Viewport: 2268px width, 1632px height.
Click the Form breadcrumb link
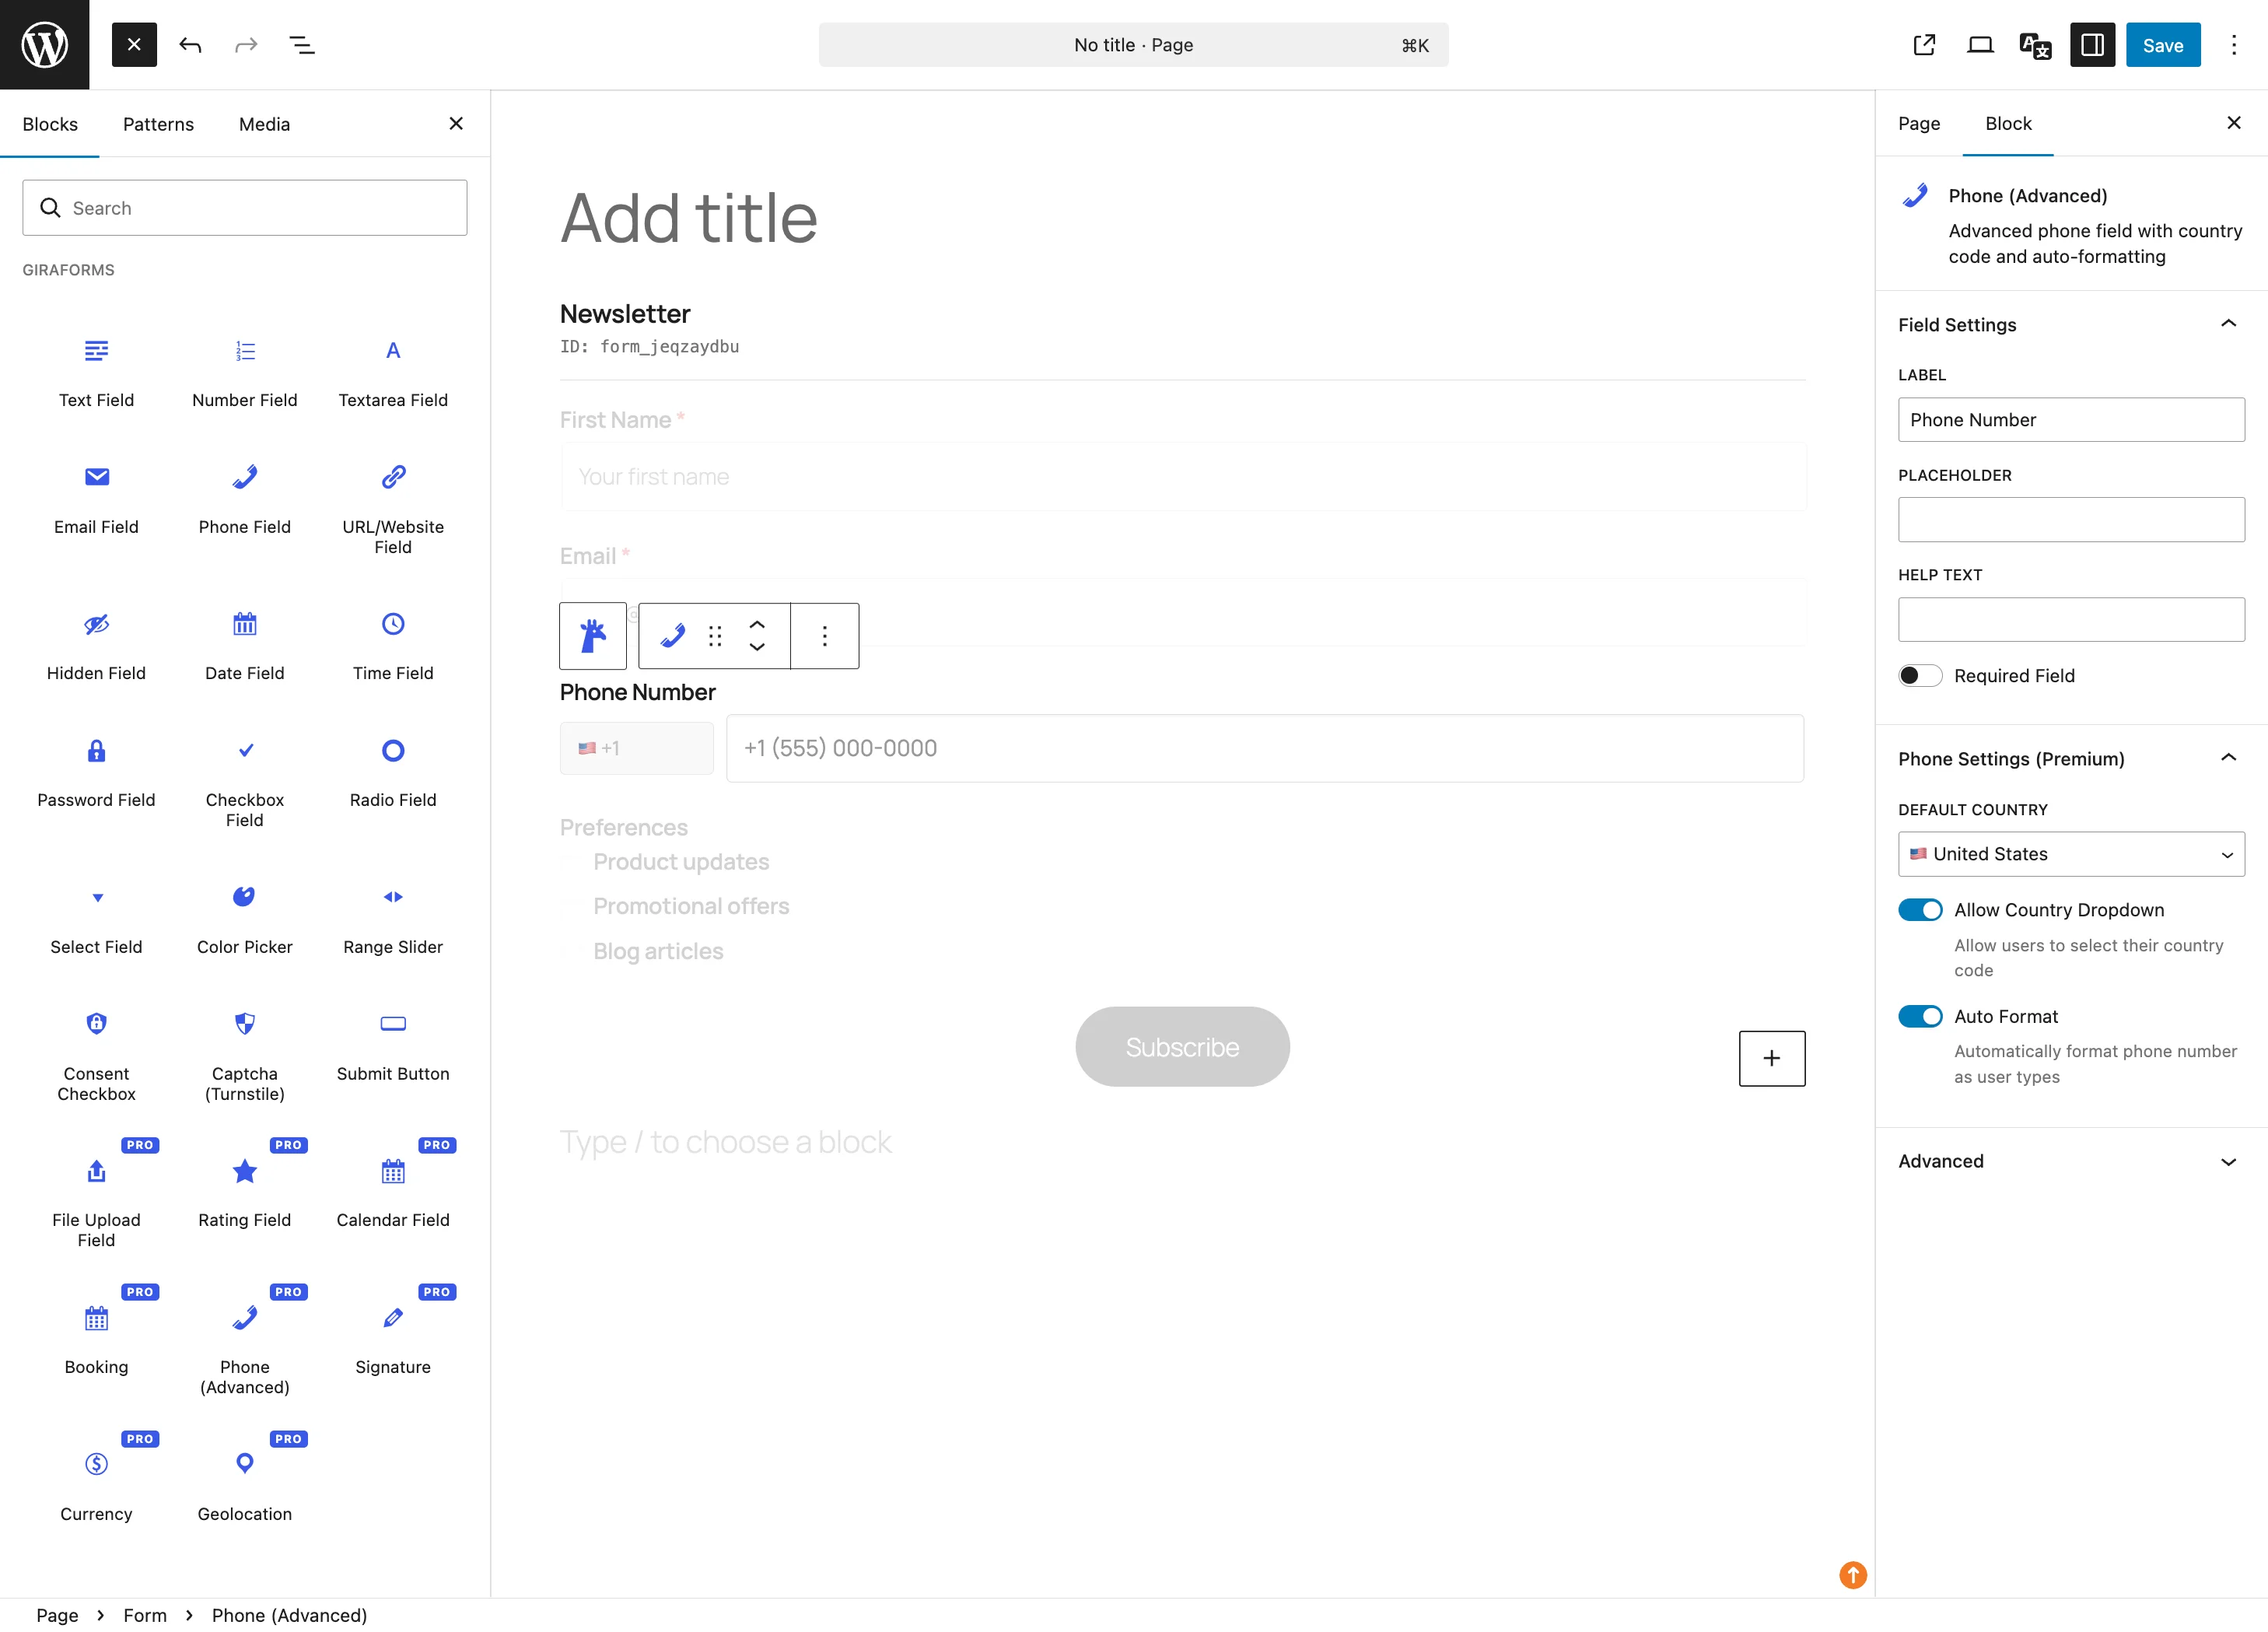click(145, 1615)
